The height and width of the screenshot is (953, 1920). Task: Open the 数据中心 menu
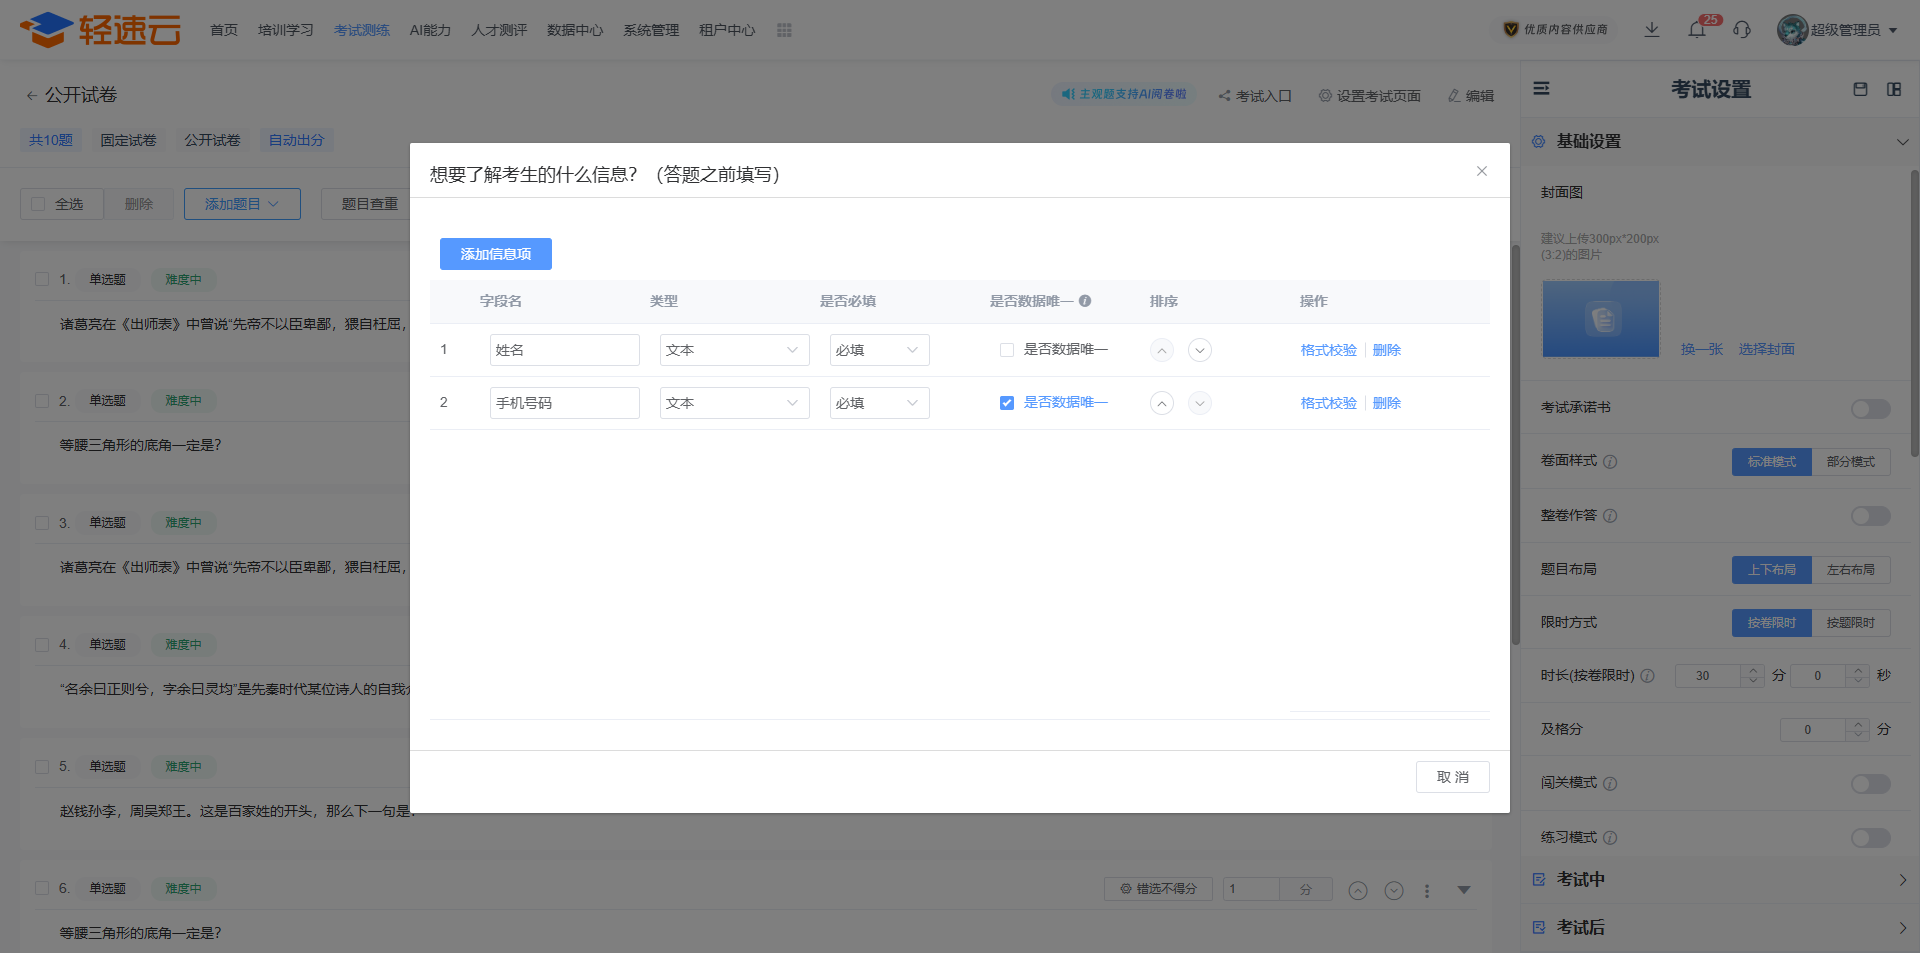click(x=575, y=30)
